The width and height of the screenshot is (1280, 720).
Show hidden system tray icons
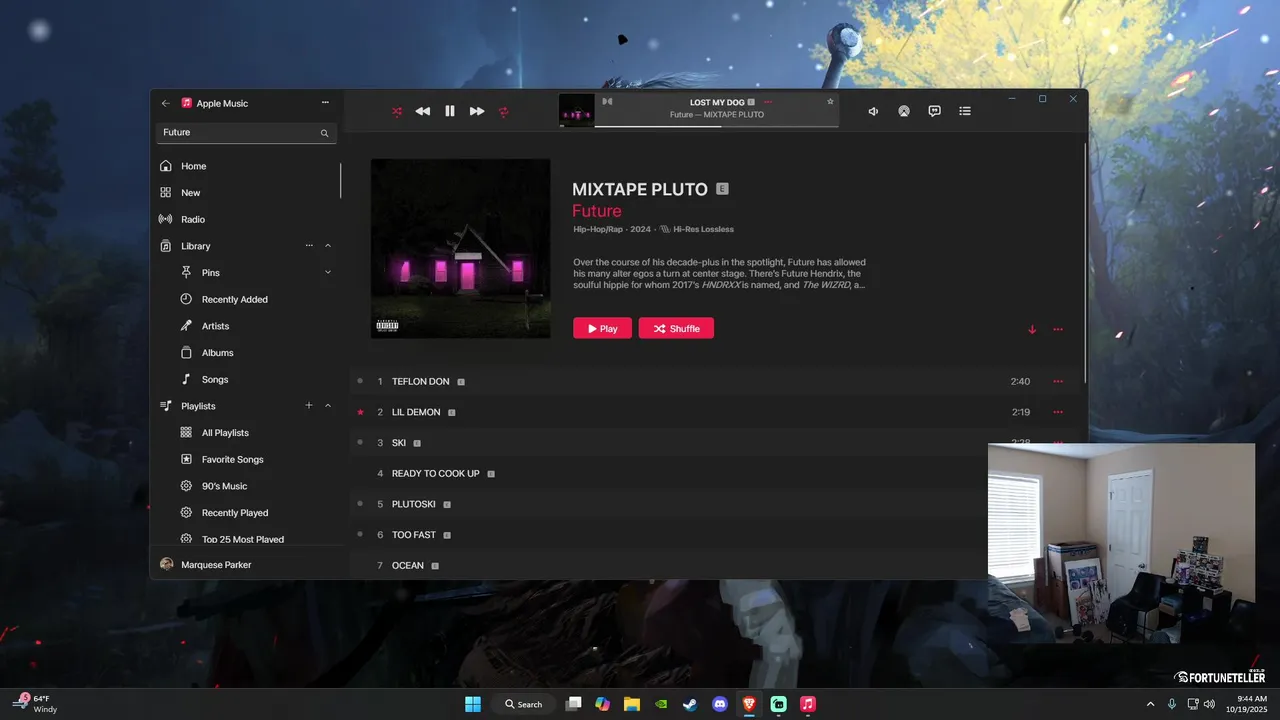(x=1150, y=704)
